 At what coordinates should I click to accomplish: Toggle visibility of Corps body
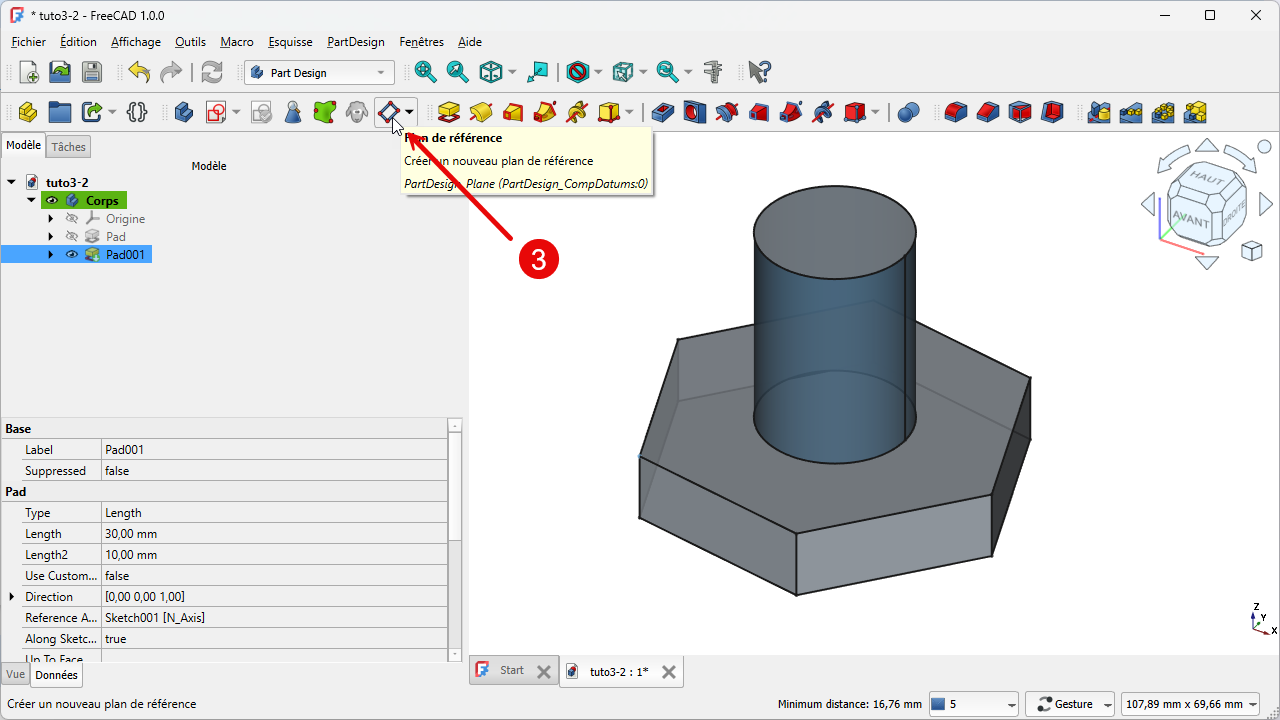[x=52, y=201]
